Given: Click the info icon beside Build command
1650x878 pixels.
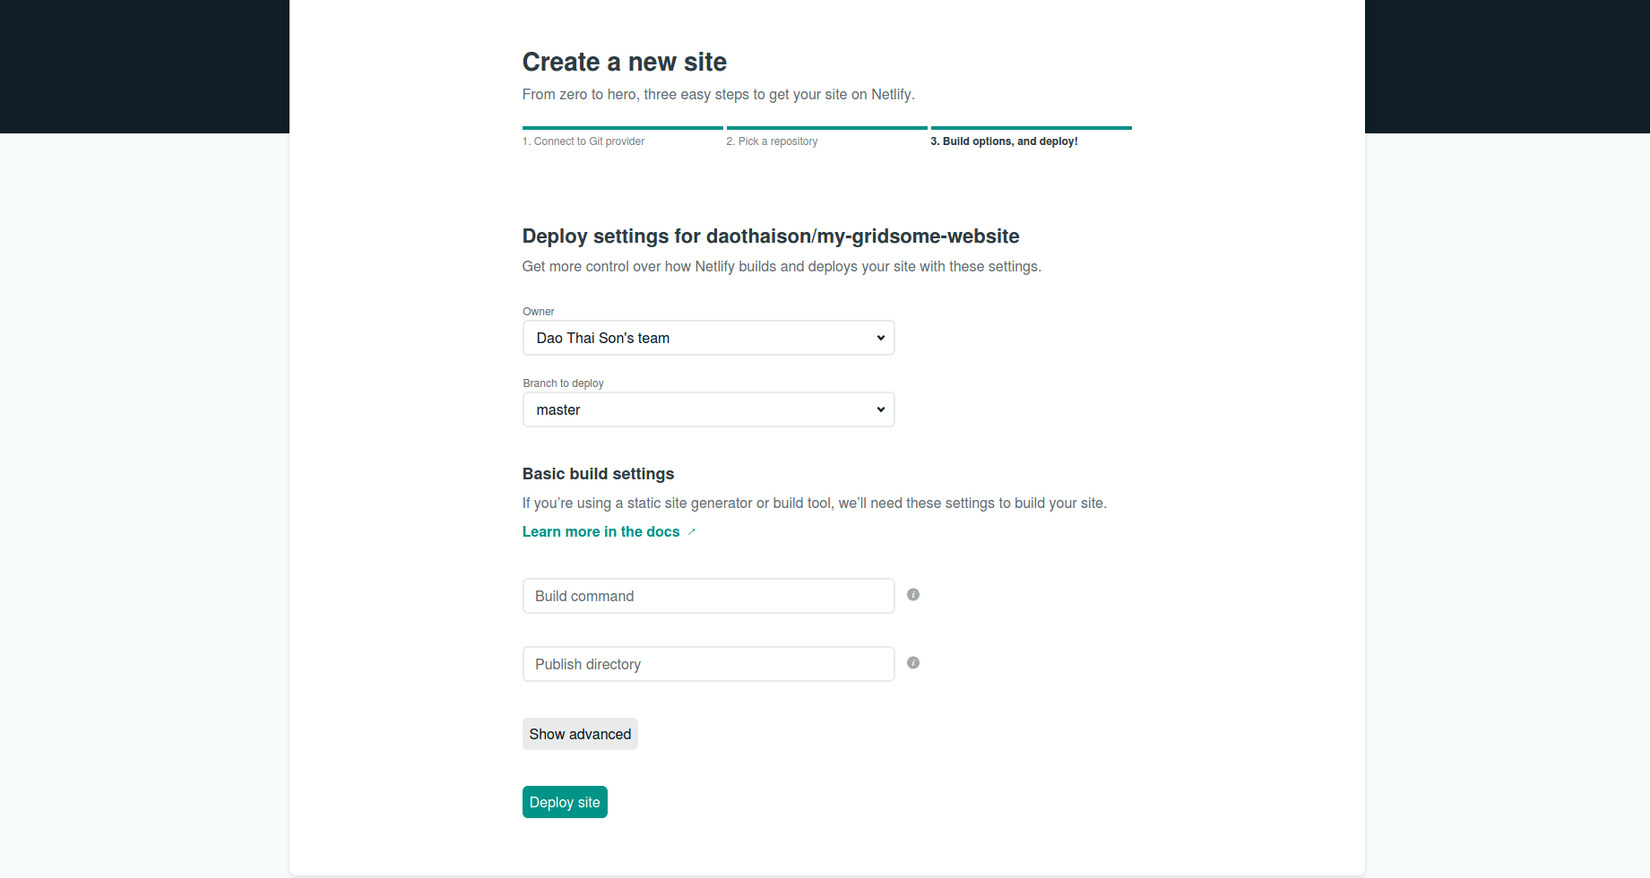Looking at the screenshot, I should 913,595.
